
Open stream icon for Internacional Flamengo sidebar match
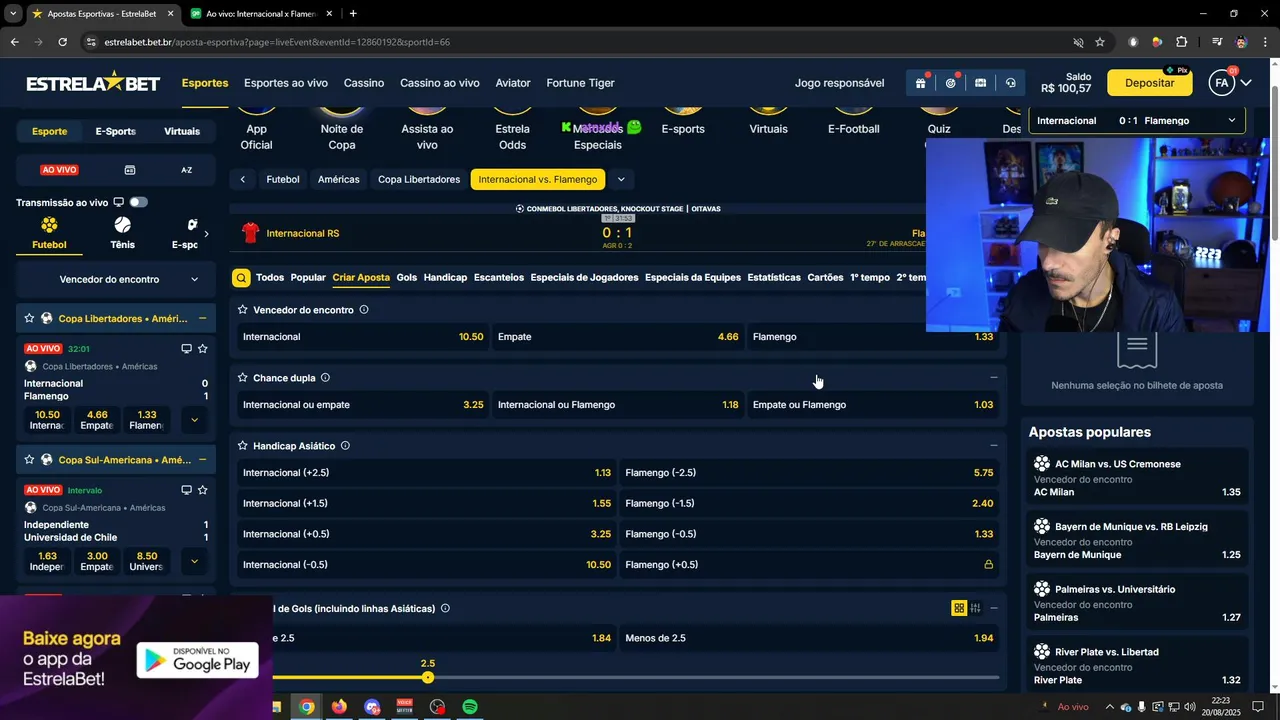click(x=186, y=349)
